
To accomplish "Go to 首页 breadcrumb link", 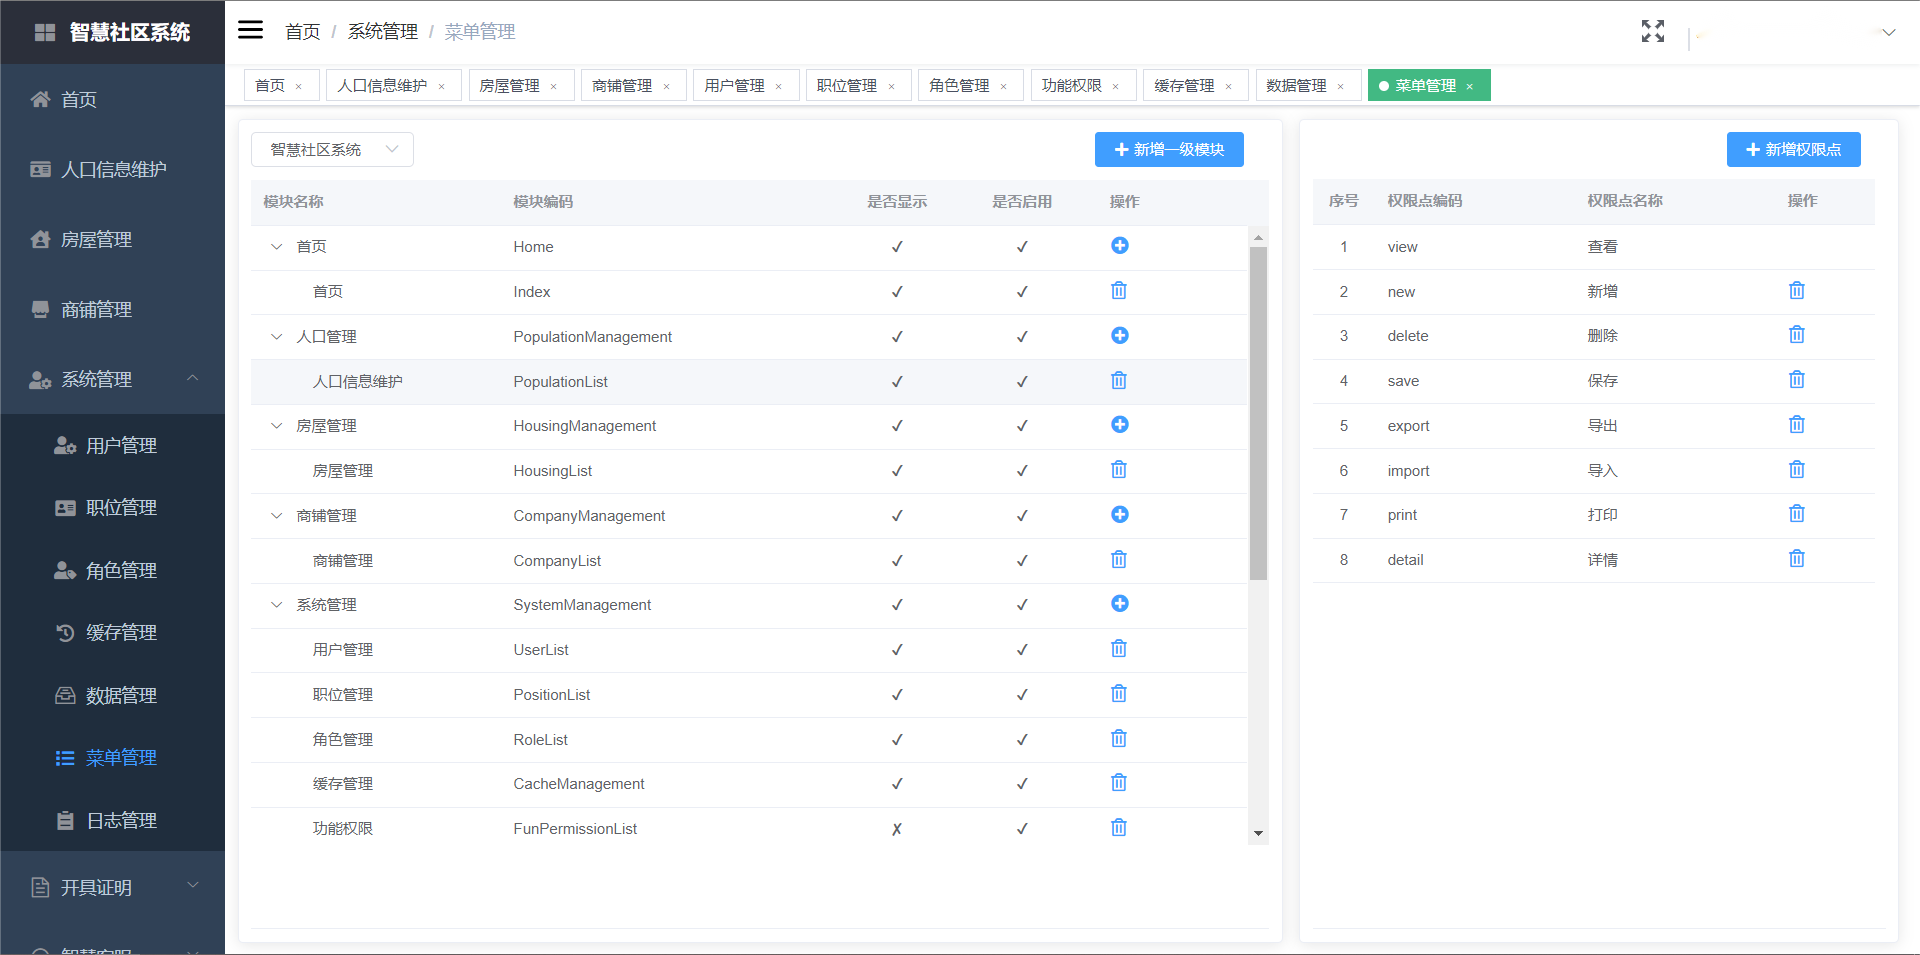I will (x=302, y=32).
